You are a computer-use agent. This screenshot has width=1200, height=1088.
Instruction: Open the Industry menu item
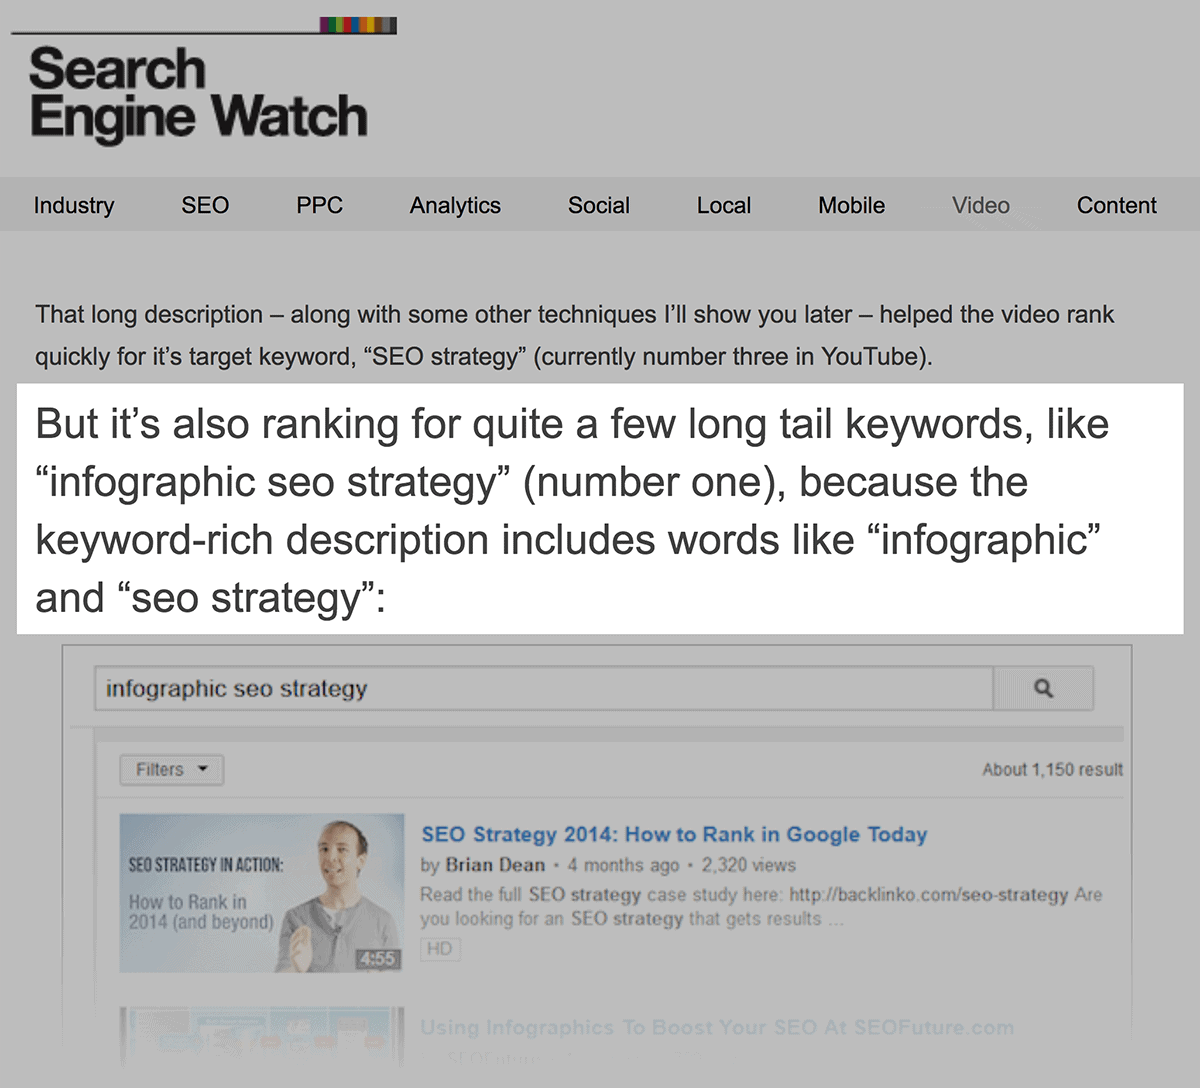[x=74, y=205]
